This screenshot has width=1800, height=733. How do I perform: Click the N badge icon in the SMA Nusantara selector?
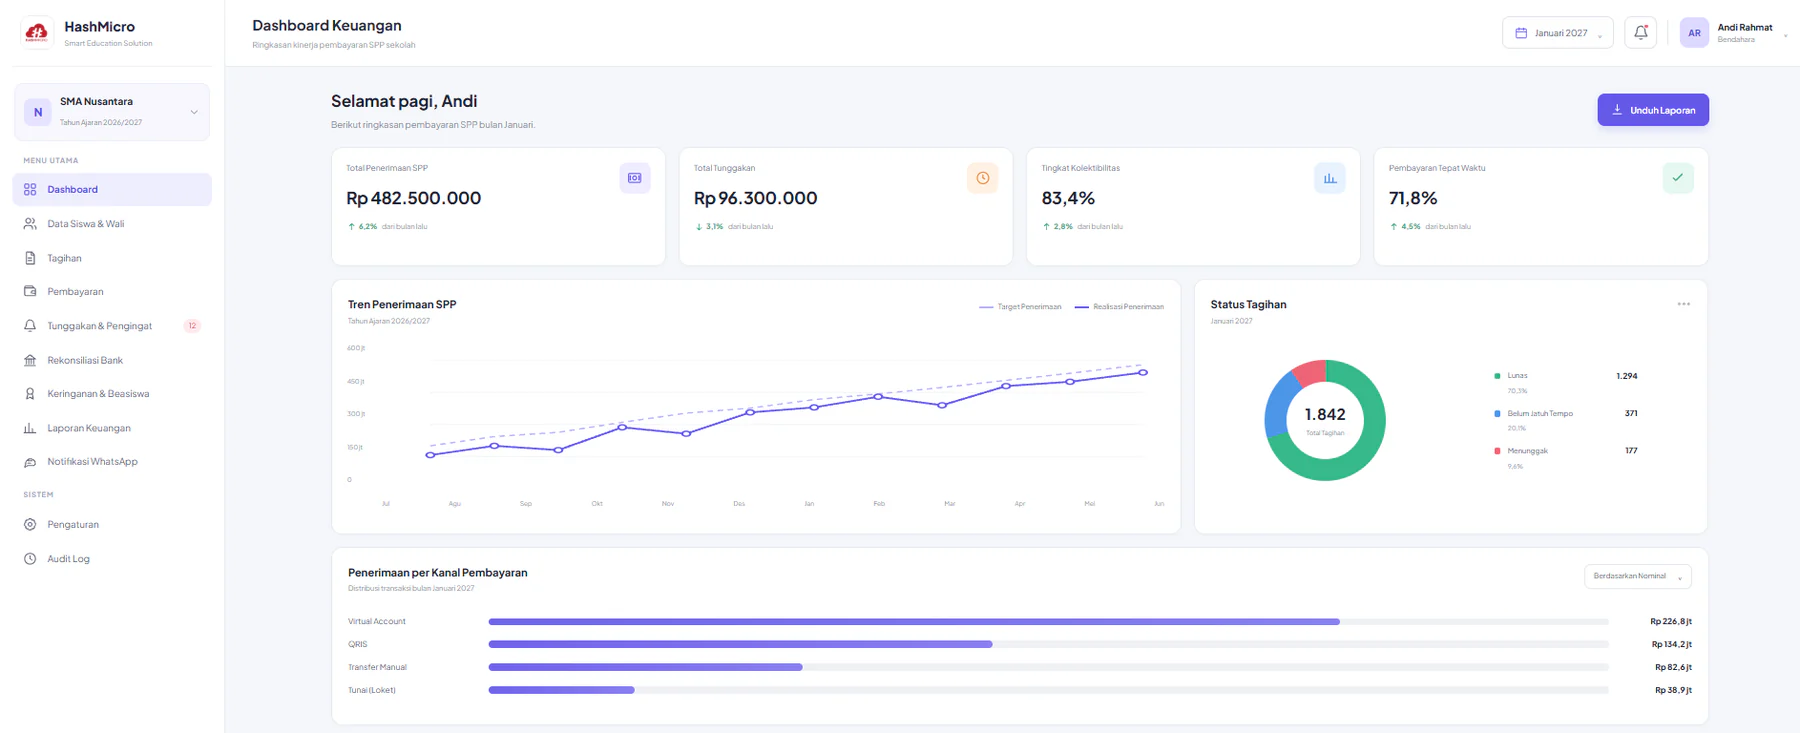click(38, 112)
